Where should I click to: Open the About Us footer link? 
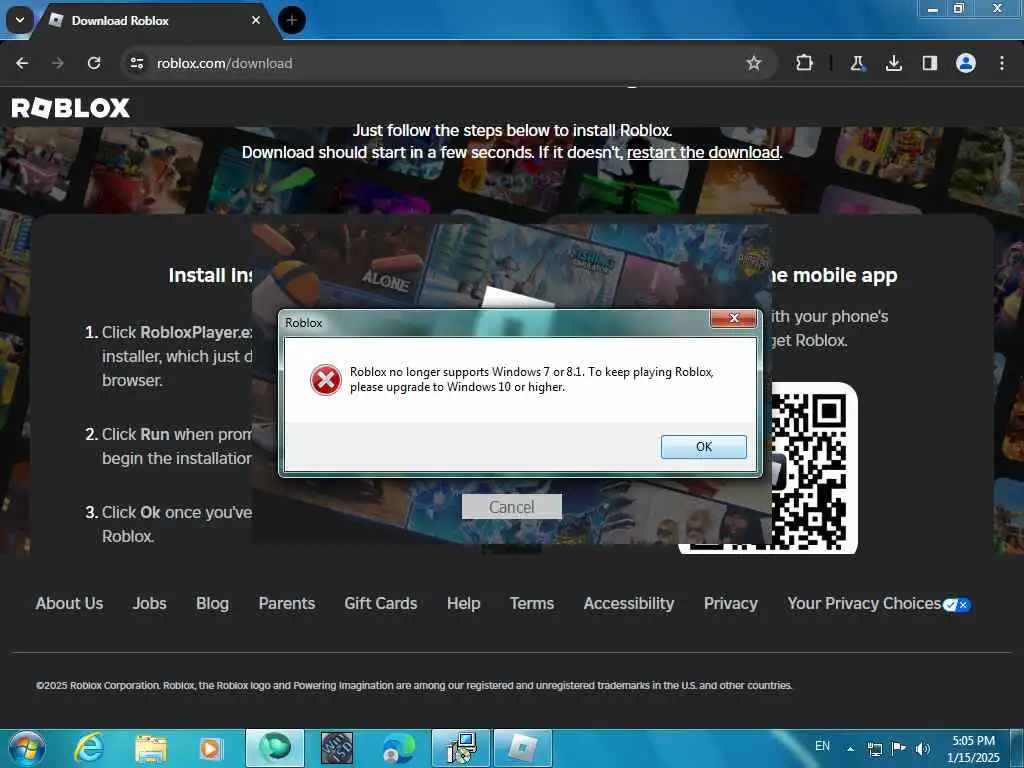point(69,603)
